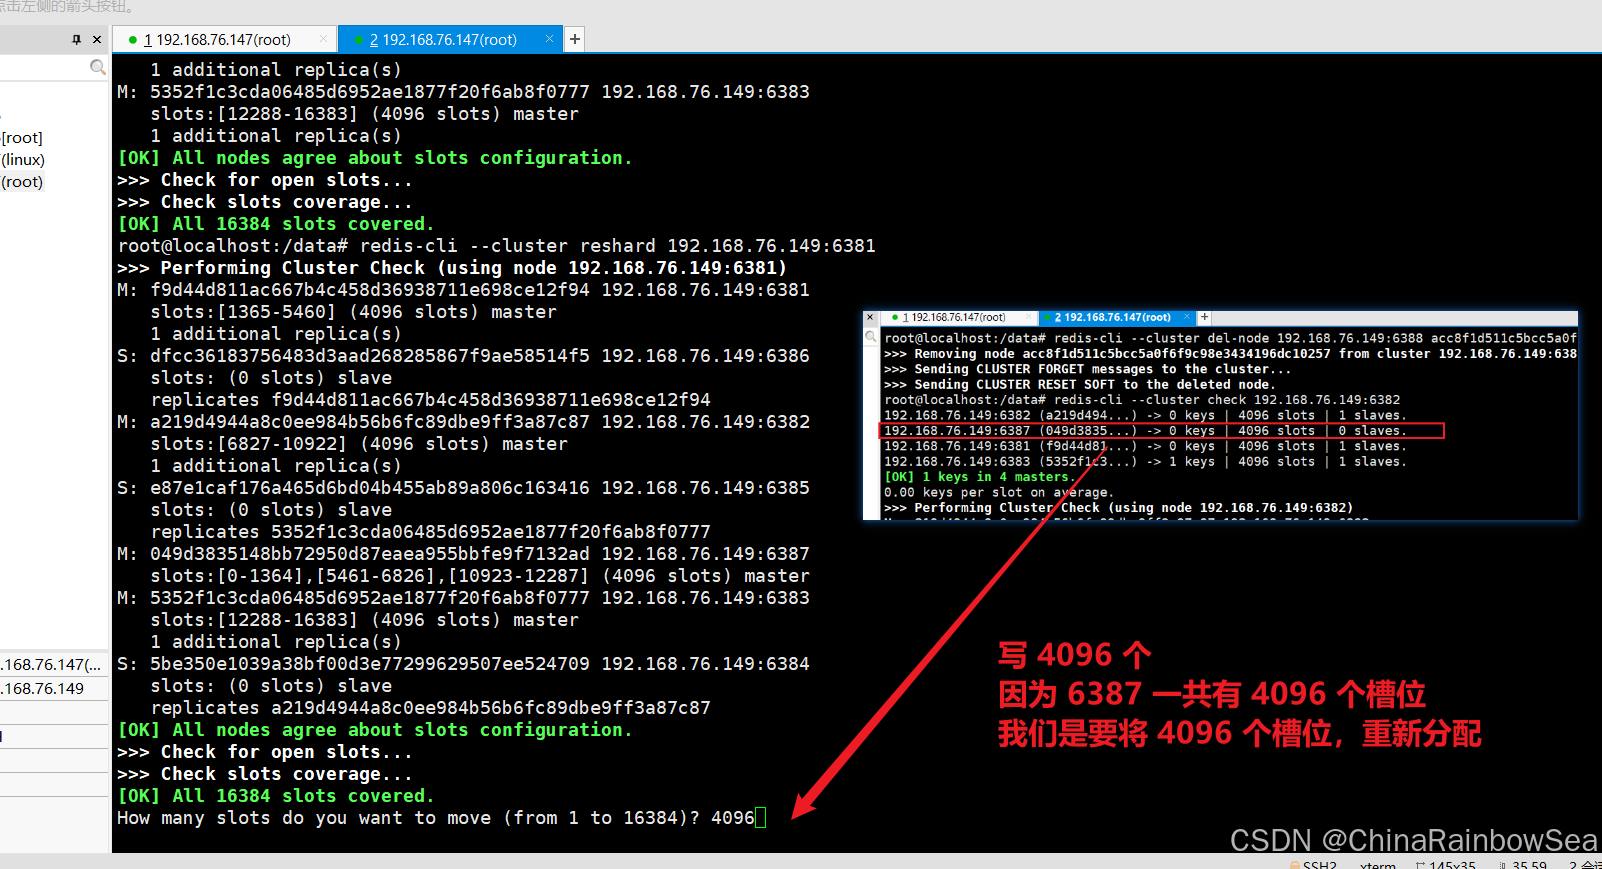Viewport: 1602px width, 869px height.
Task: Select session tab 2 192.168.76.147(root)
Action: [x=449, y=40]
